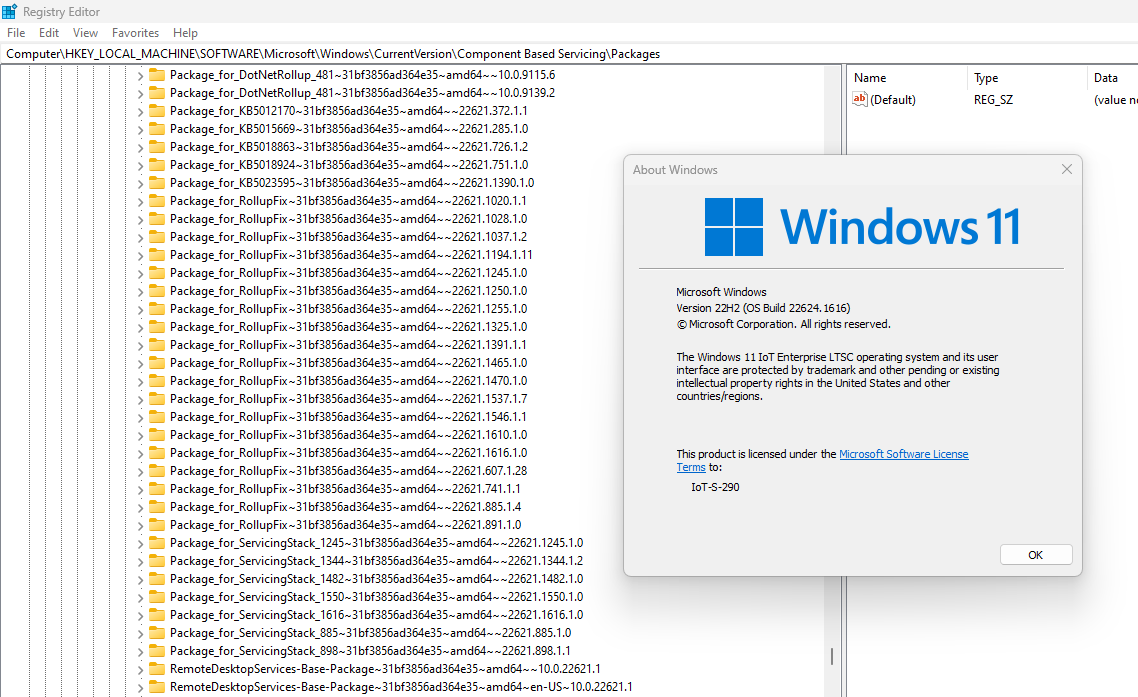Close the About Windows dialog
1138x697 pixels.
(x=1066, y=169)
